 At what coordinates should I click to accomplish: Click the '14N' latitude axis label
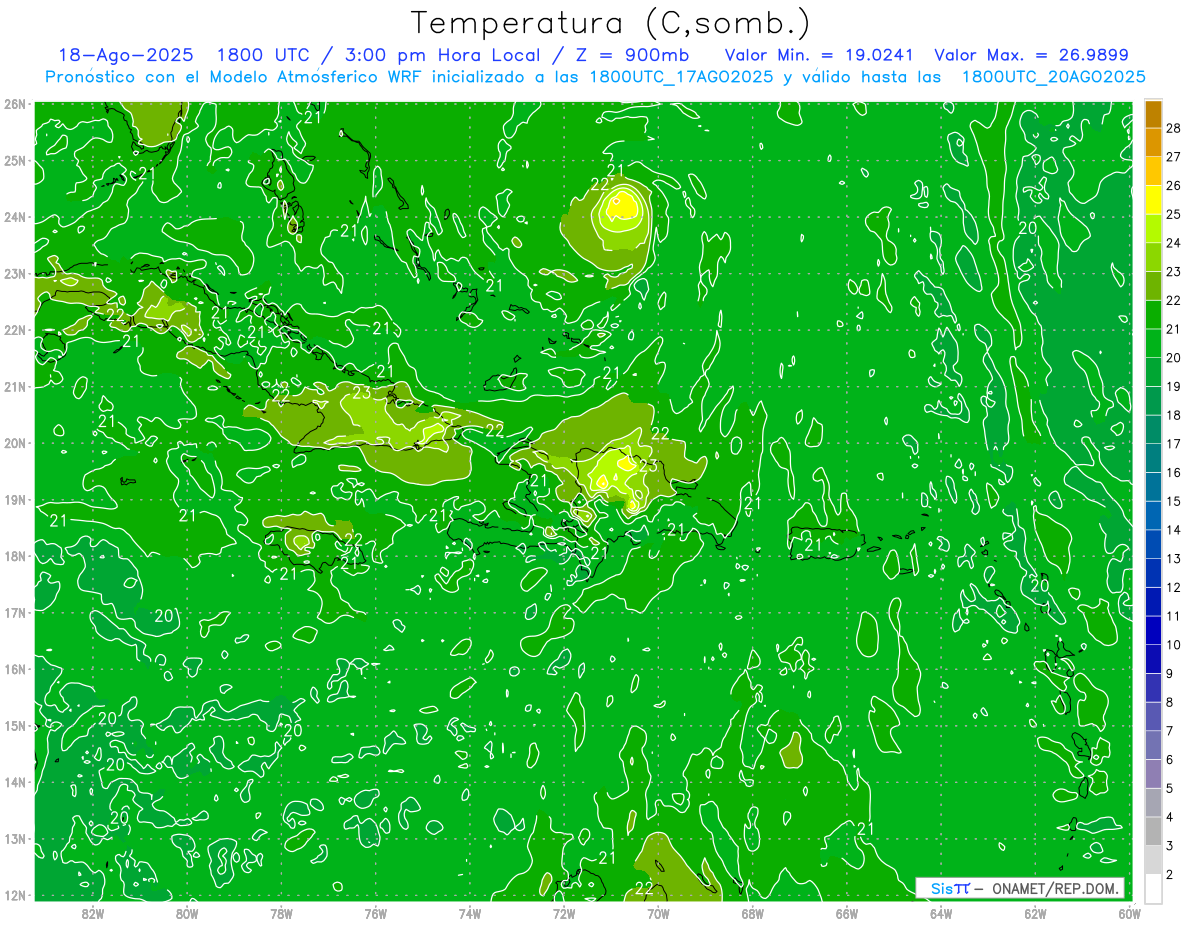15,782
